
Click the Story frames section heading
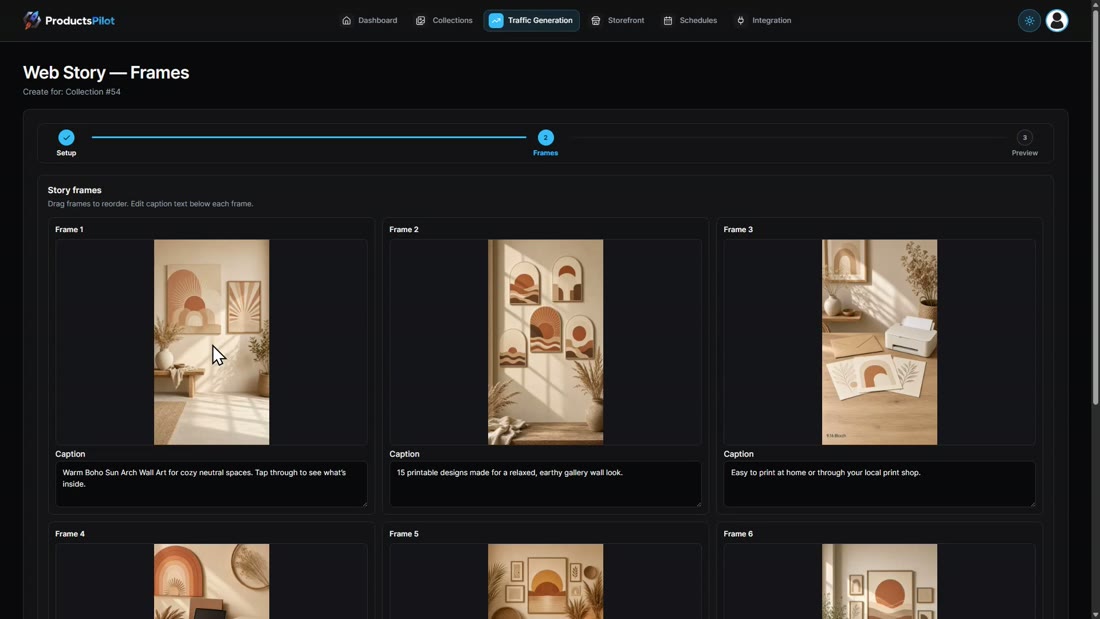[x=74, y=190]
